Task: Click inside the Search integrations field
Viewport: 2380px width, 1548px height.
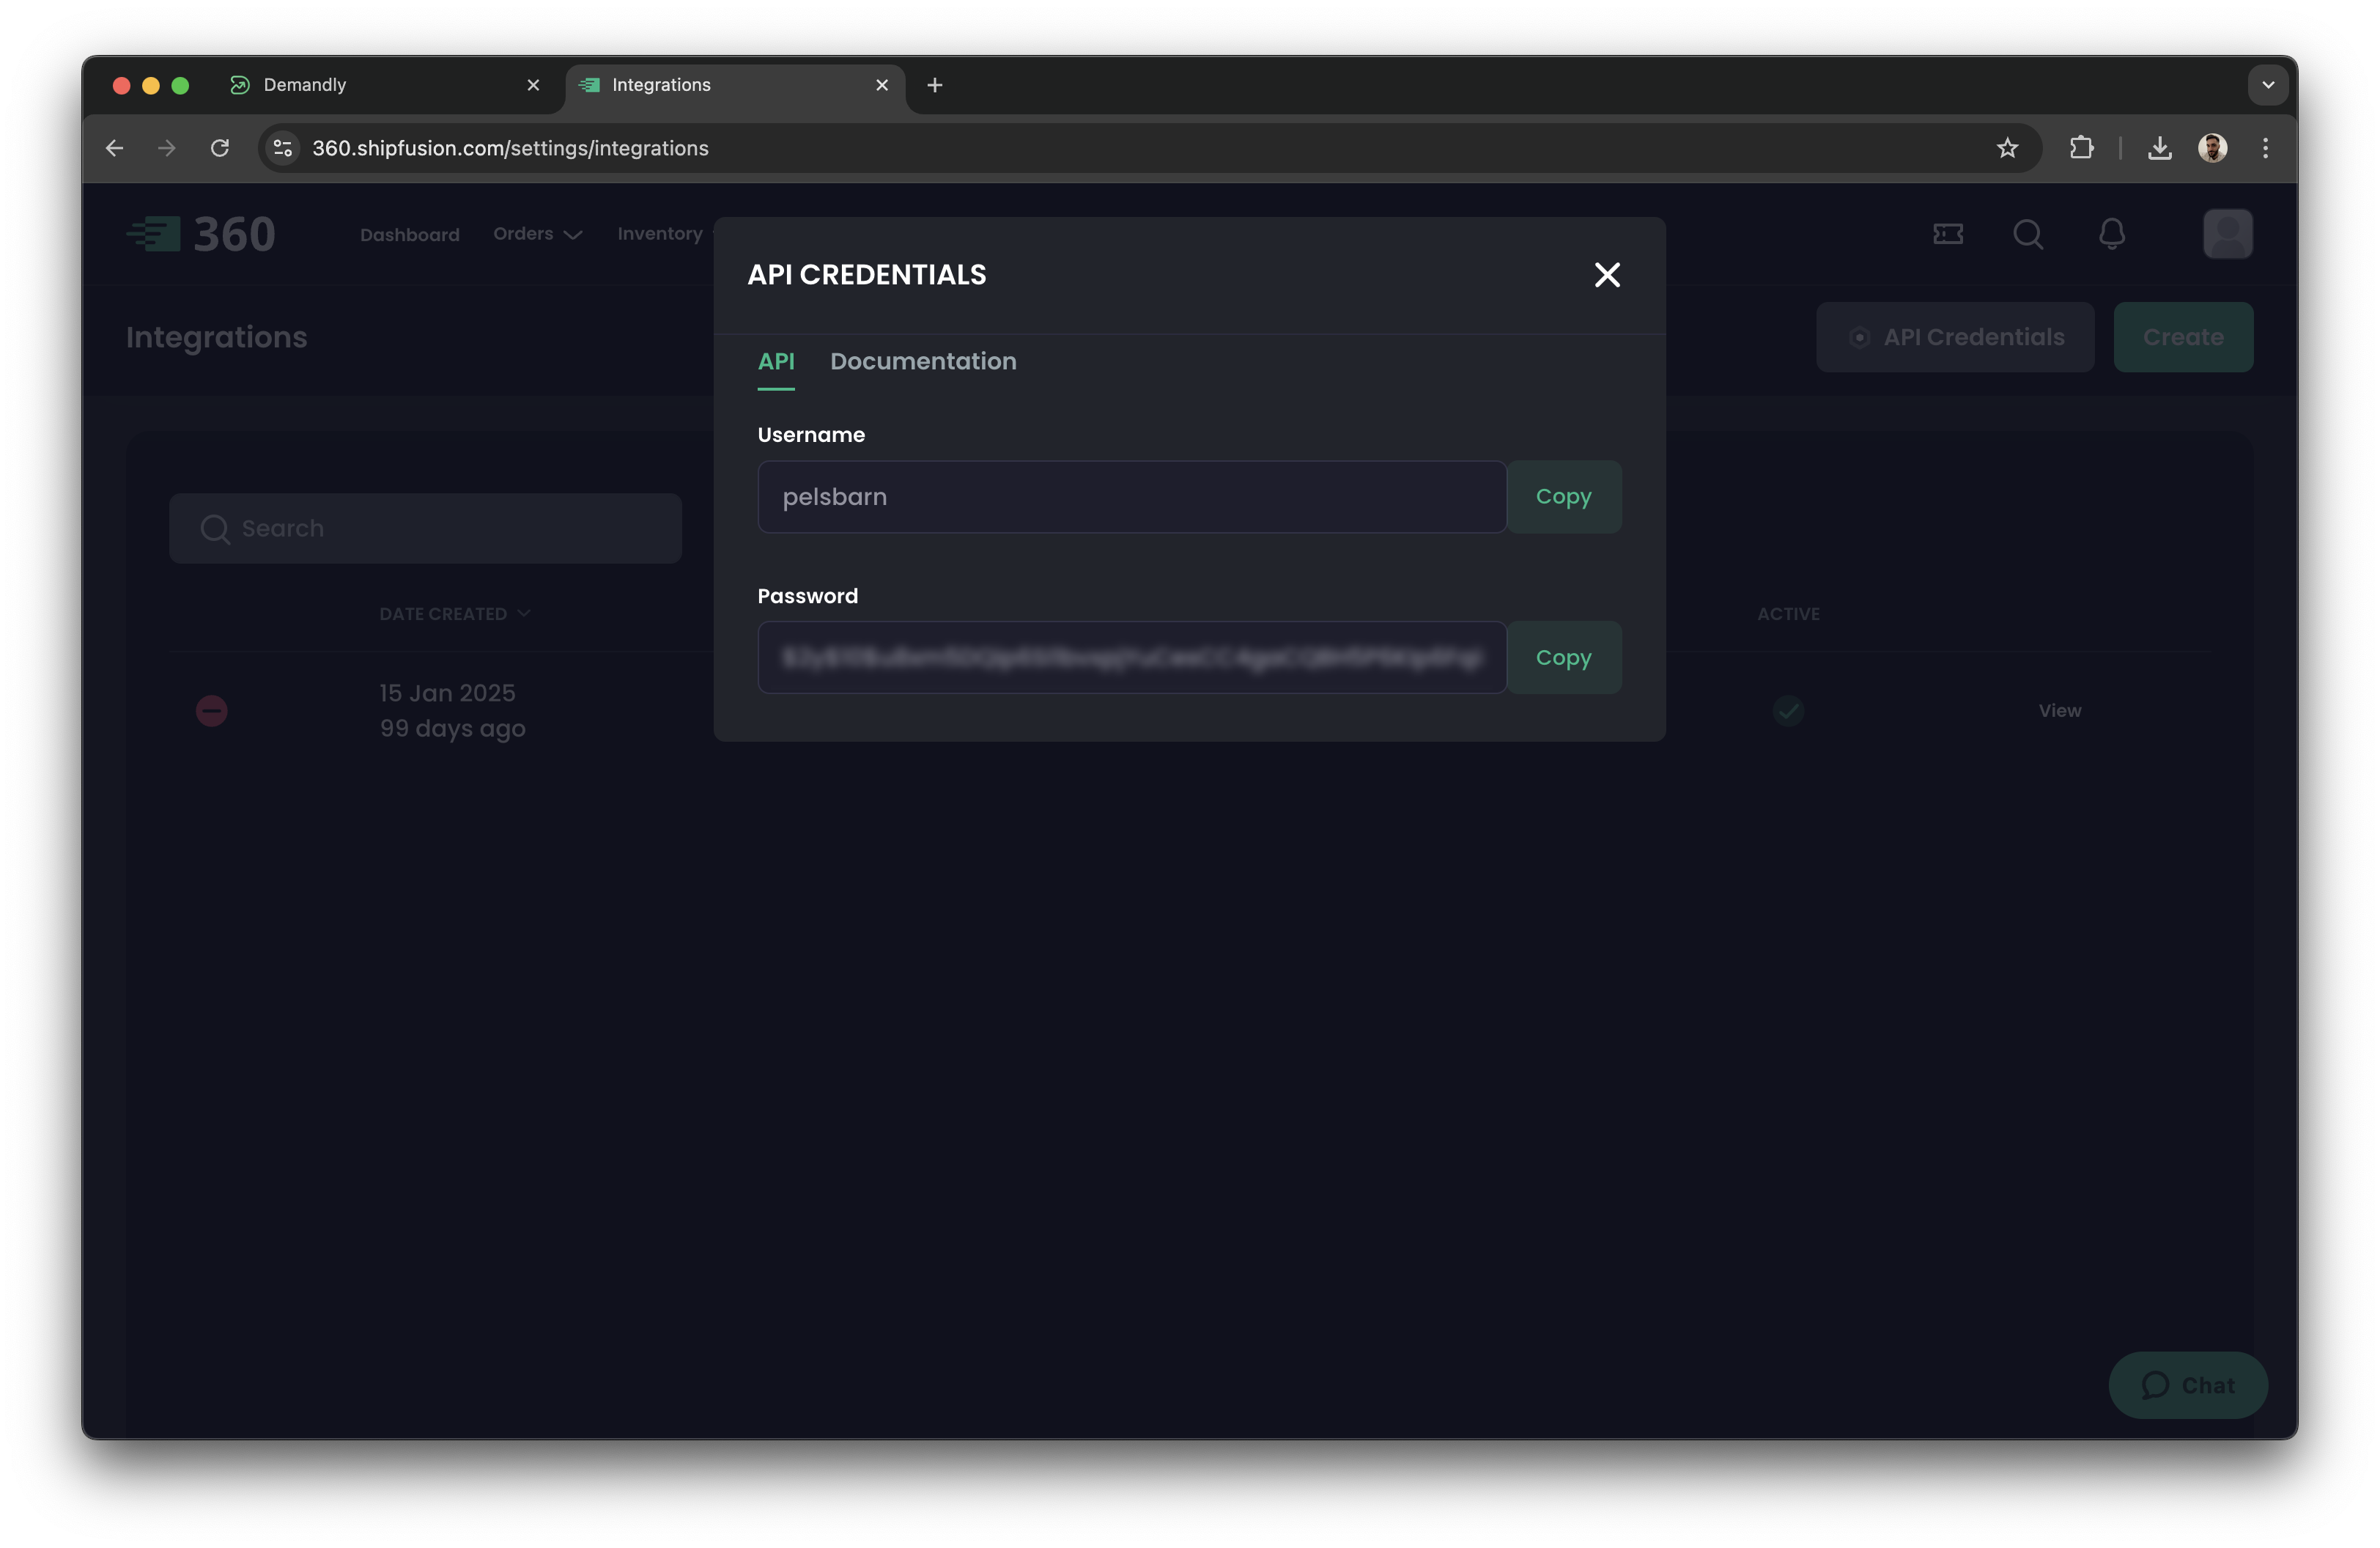Action: pyautogui.click(x=424, y=527)
